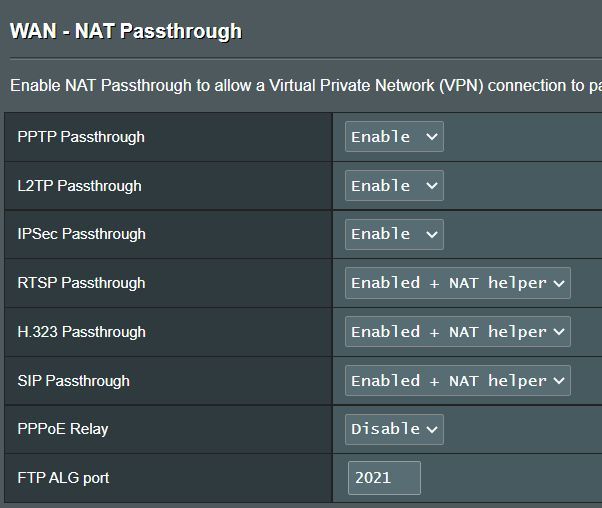Open the IPSec Passthrough selector
This screenshot has height=508, width=602.
pyautogui.click(x=394, y=234)
